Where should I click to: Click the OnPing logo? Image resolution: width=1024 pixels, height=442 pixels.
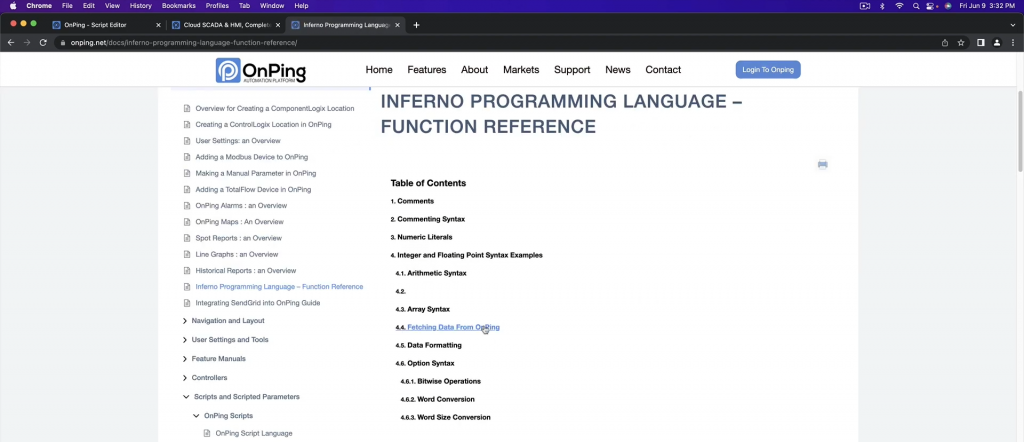pos(261,71)
